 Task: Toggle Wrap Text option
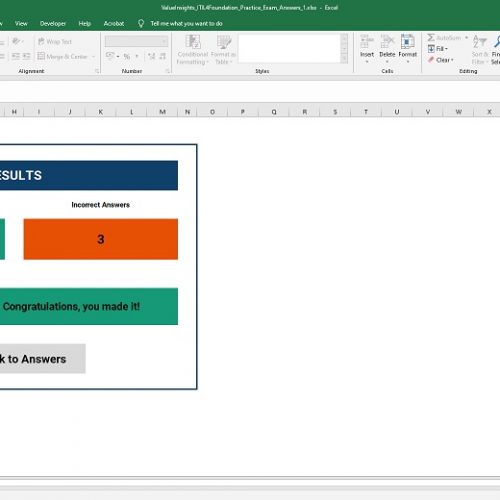pos(55,42)
